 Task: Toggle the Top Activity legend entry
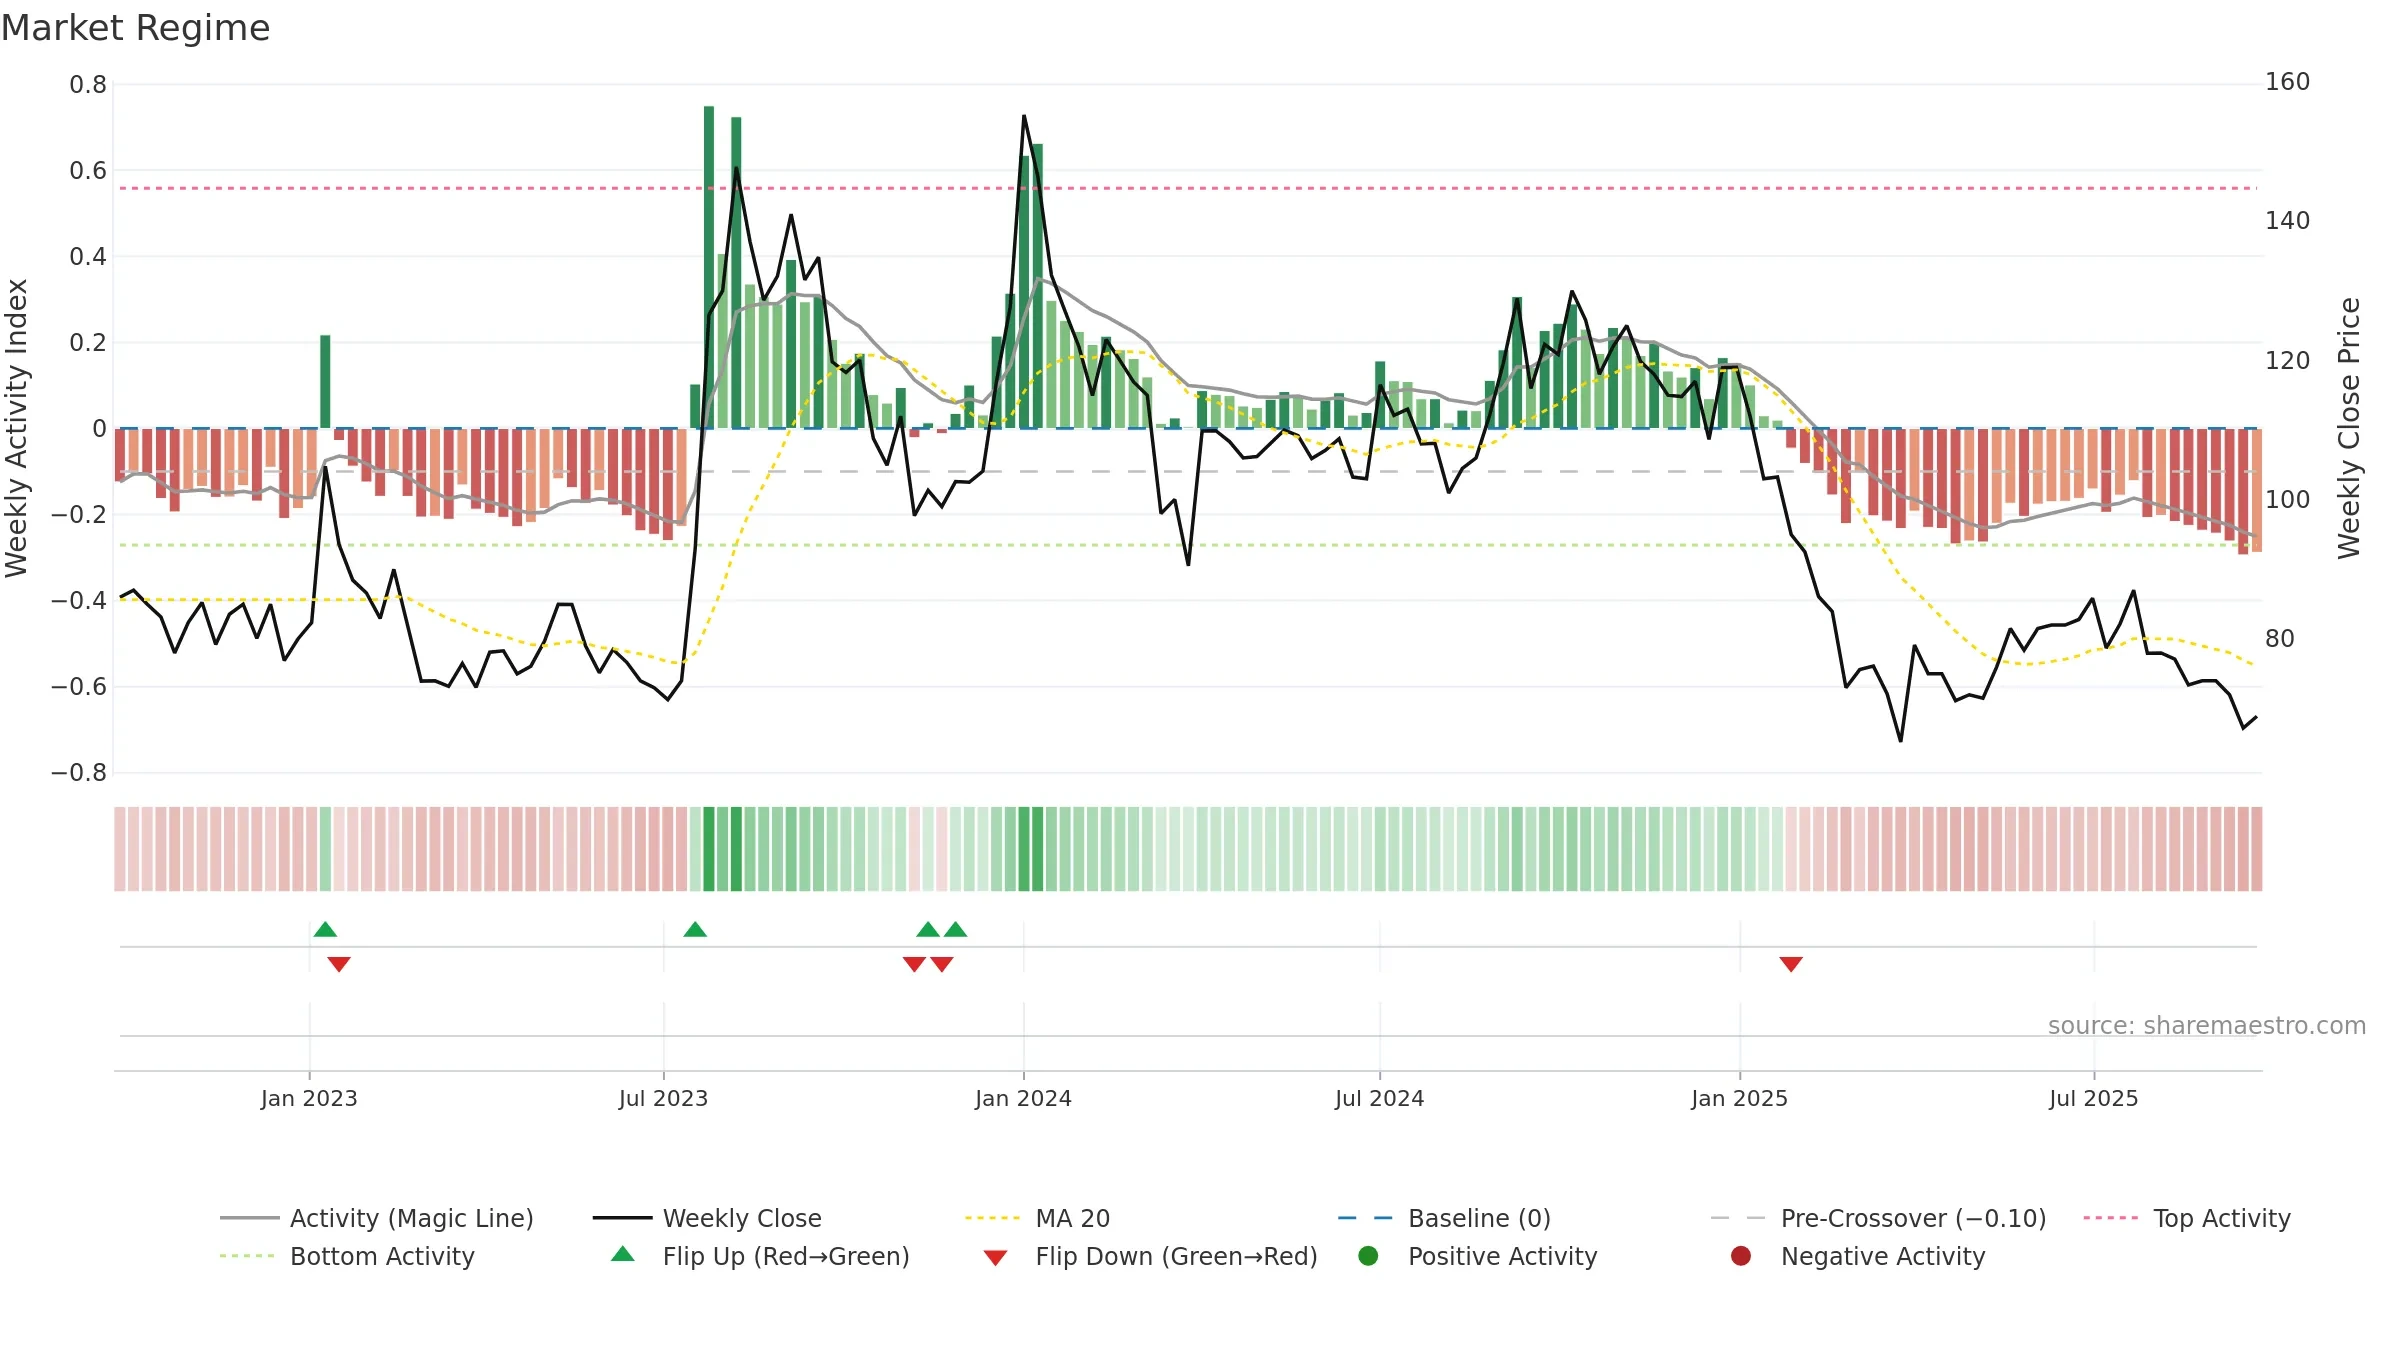coord(2187,1218)
